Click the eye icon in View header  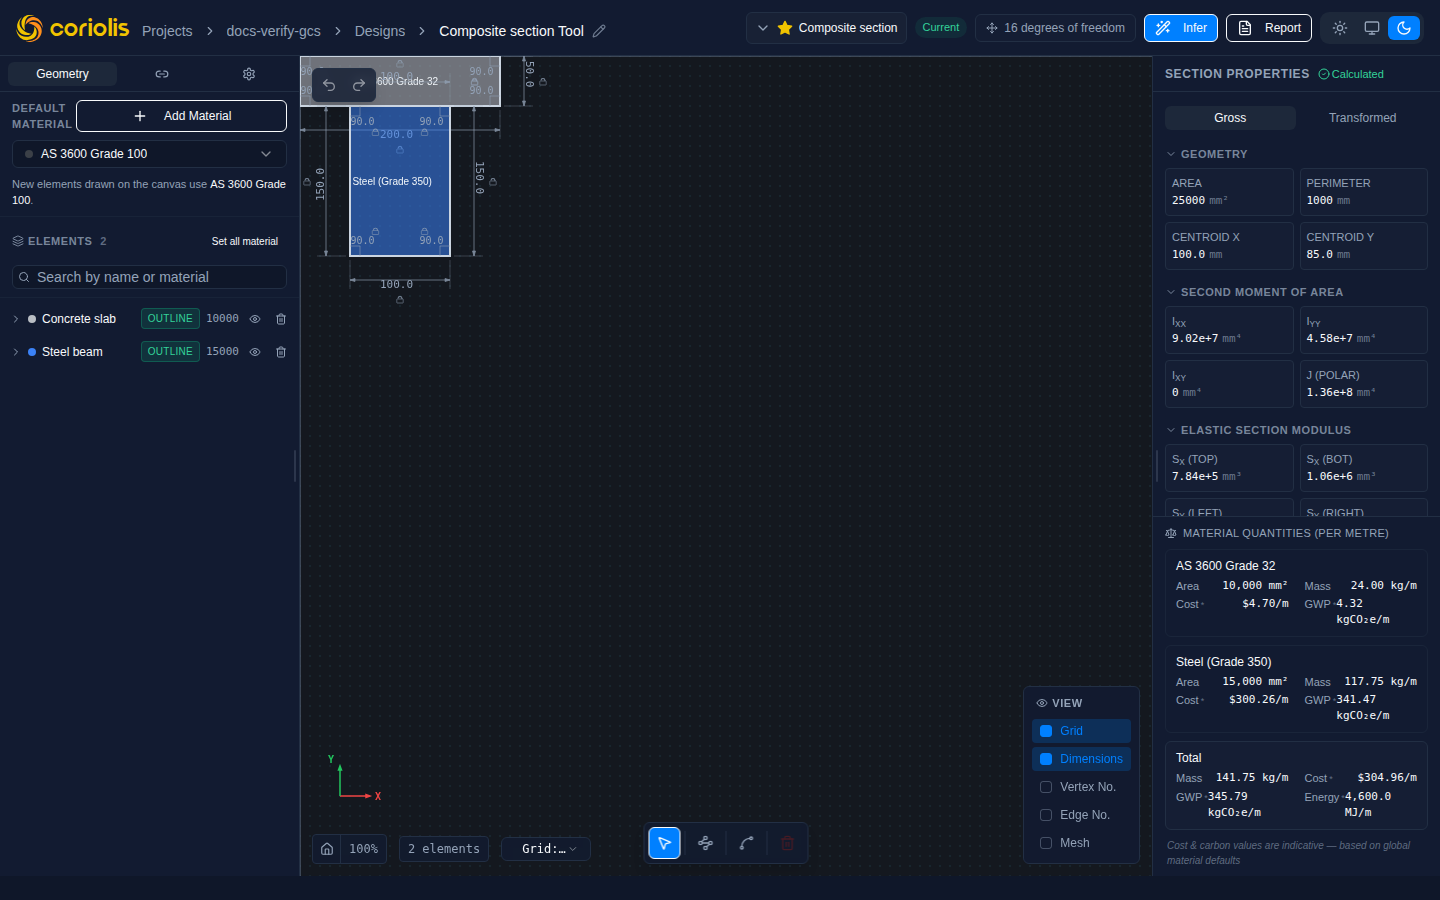pos(1042,703)
